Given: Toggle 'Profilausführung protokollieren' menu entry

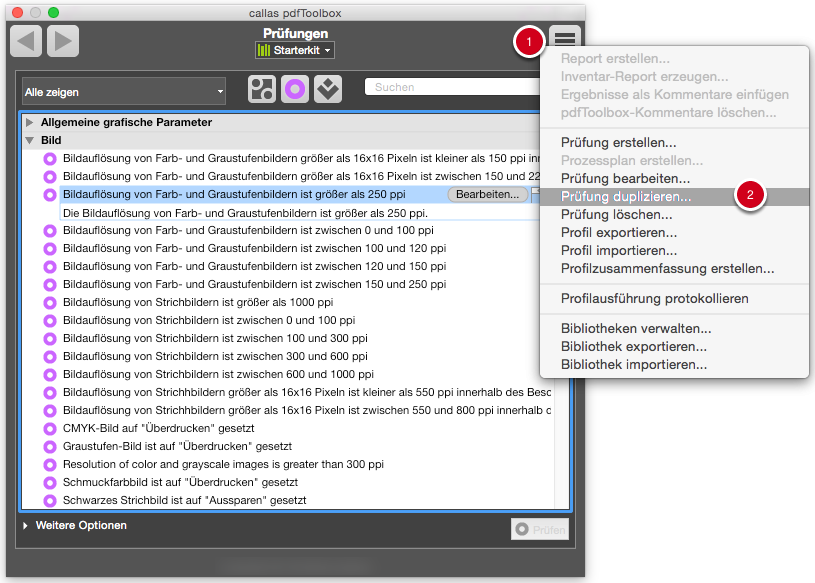Looking at the screenshot, I should [674, 298].
